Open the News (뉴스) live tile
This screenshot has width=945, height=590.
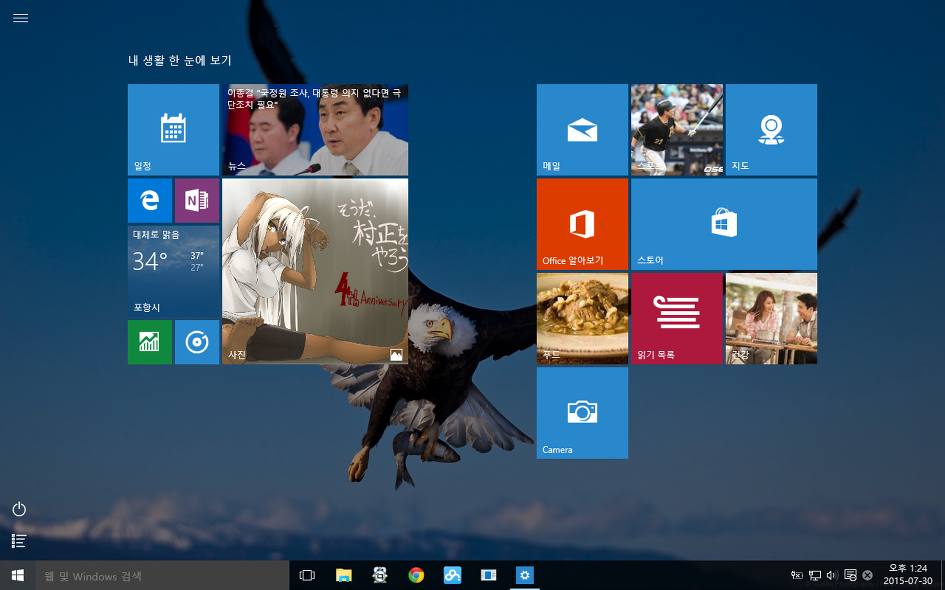pos(315,130)
